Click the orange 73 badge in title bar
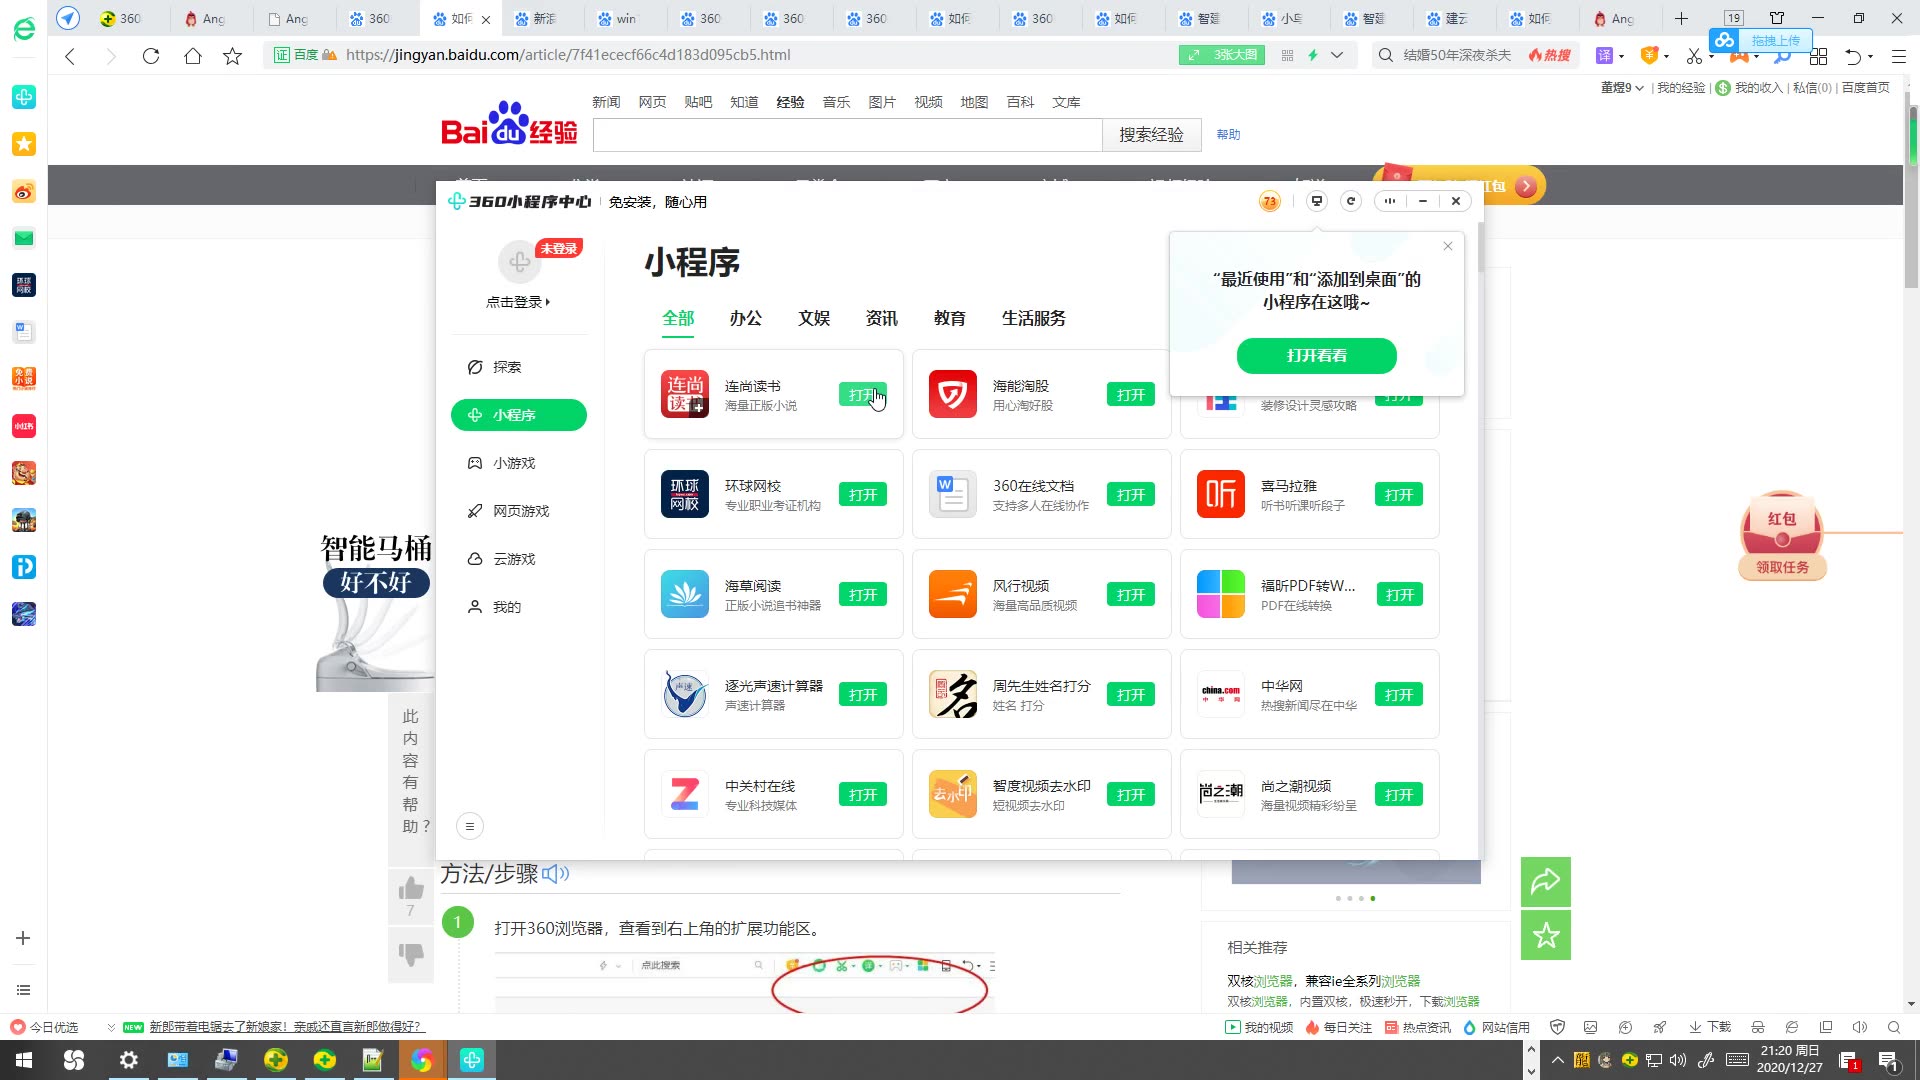 tap(1270, 201)
